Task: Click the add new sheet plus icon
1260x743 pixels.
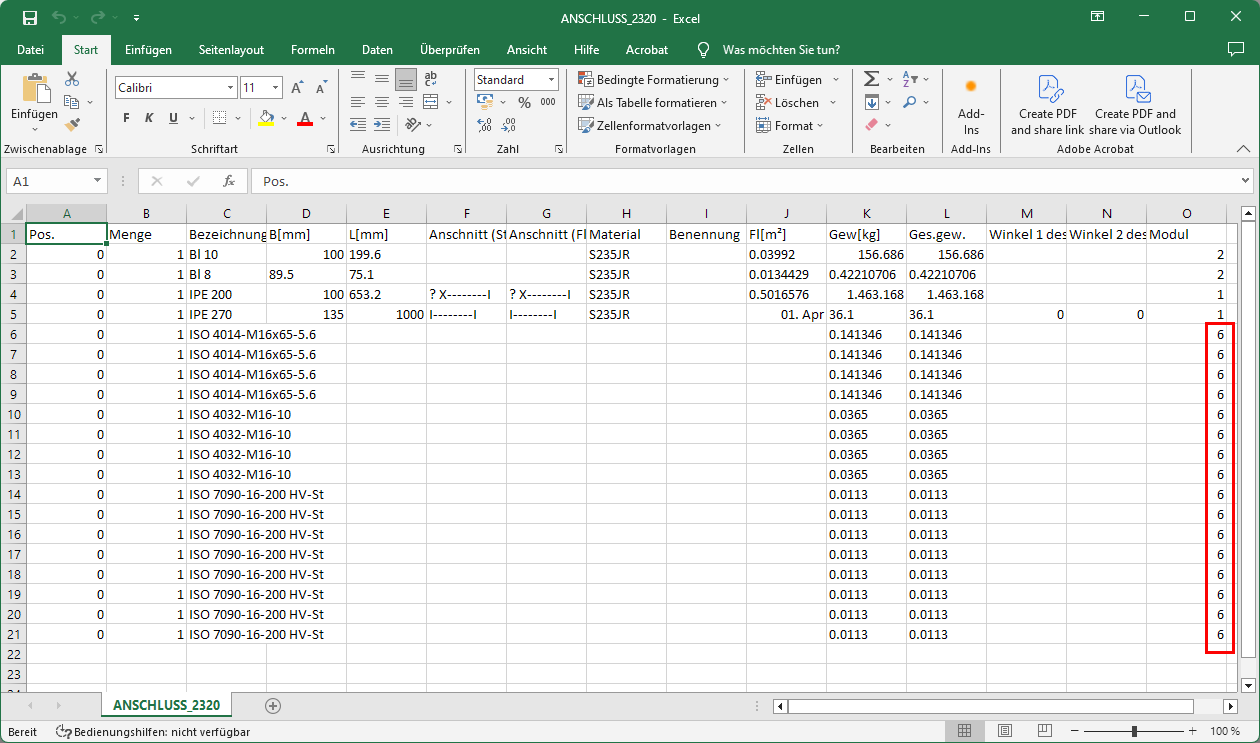Action: point(273,705)
